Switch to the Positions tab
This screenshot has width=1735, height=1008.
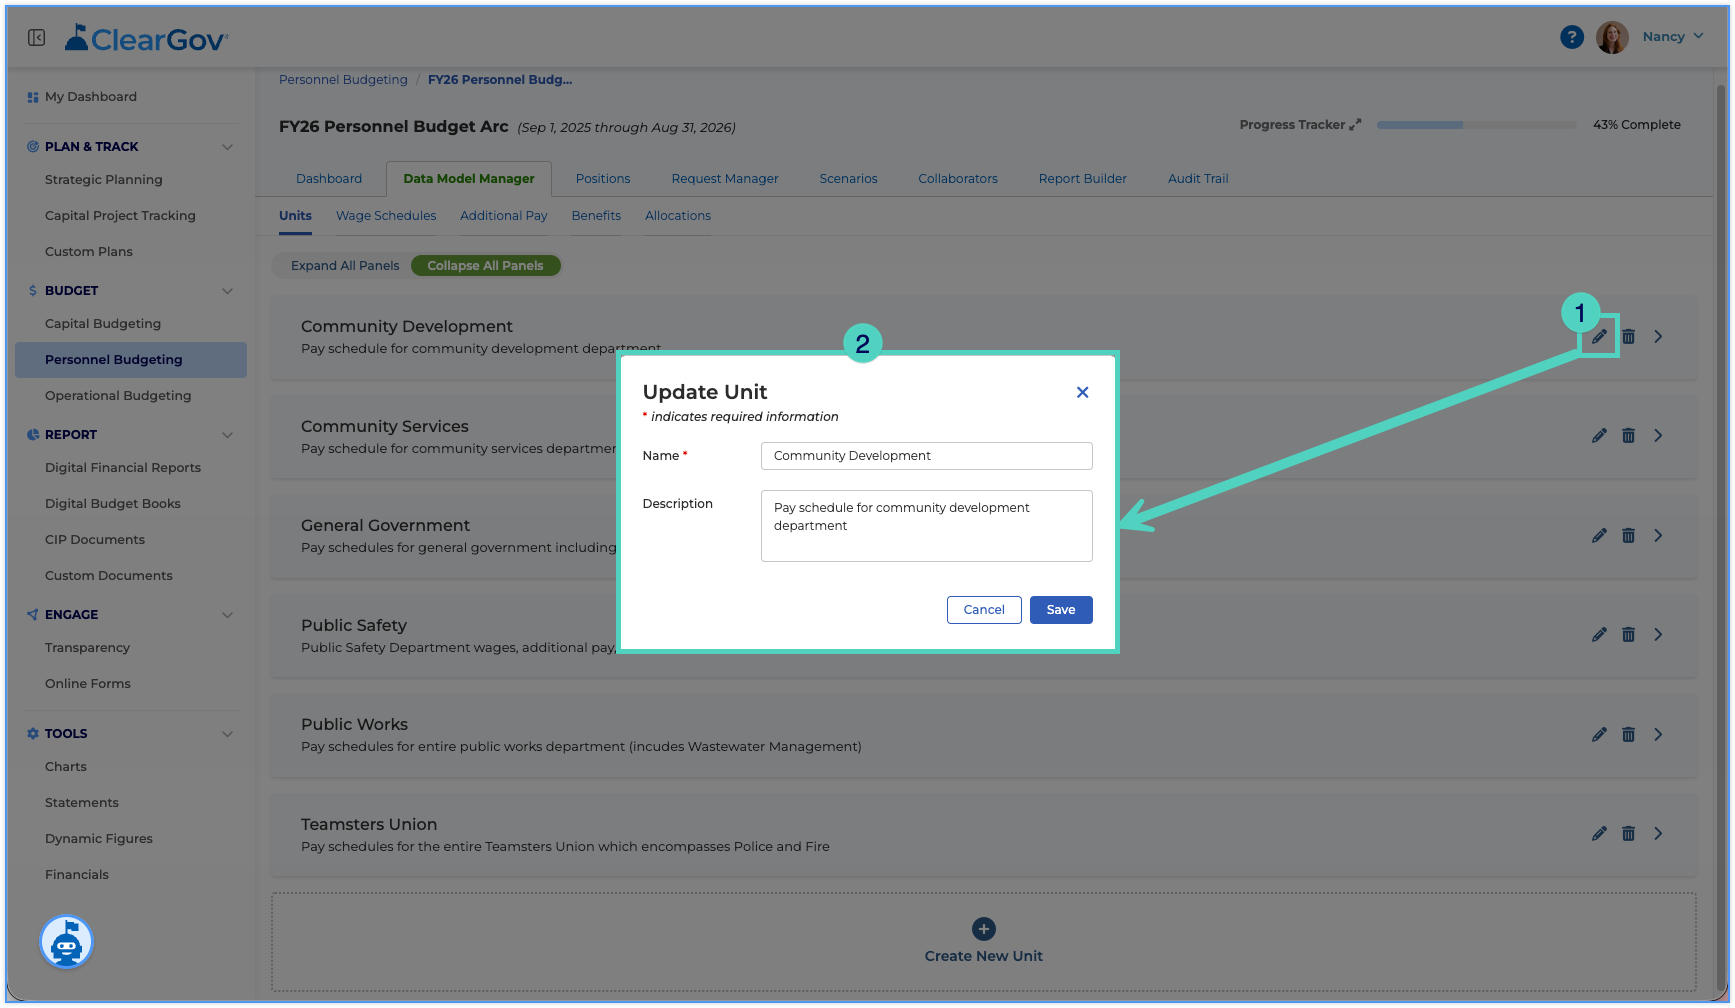click(x=603, y=179)
